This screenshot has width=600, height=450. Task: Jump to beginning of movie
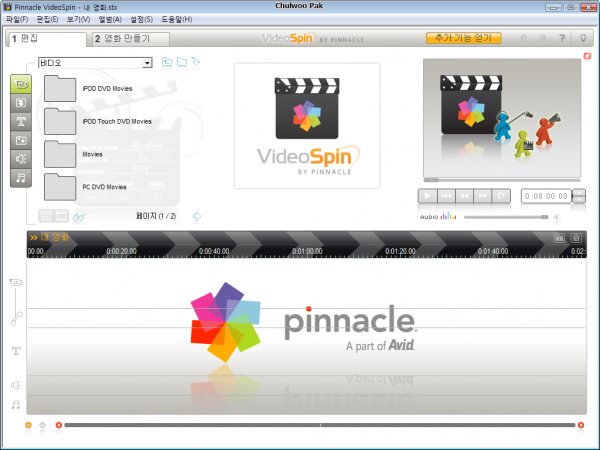click(x=446, y=196)
